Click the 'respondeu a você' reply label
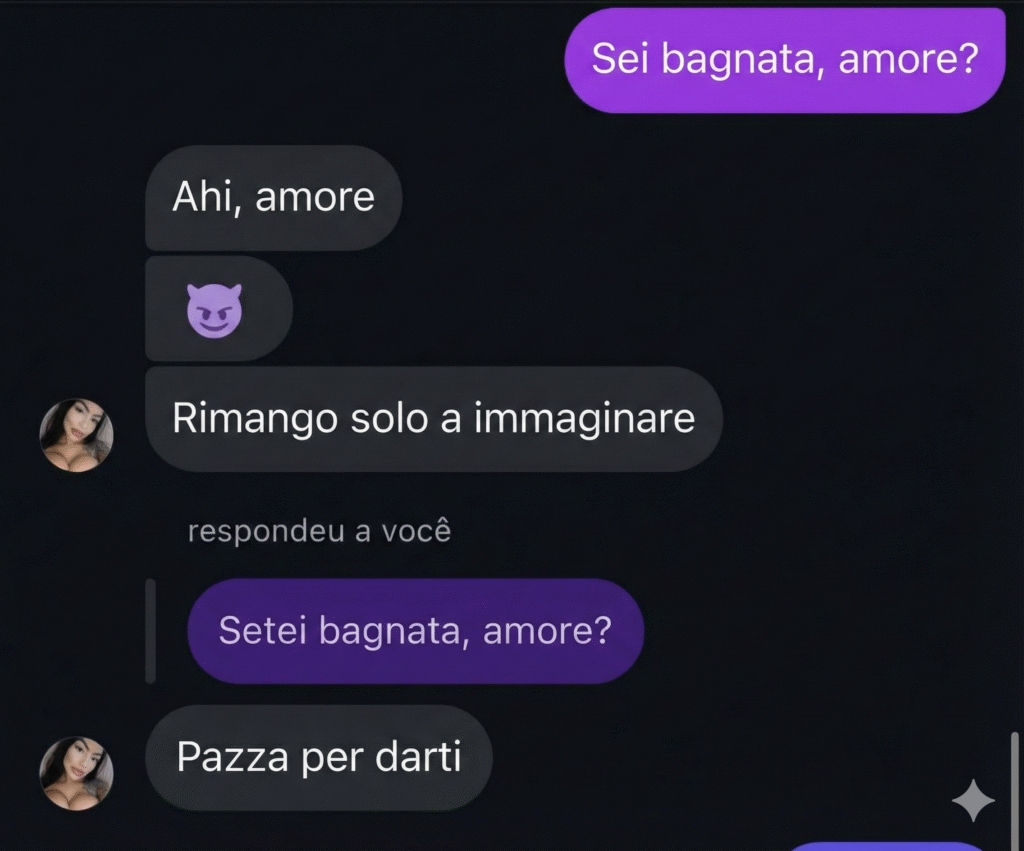 (x=319, y=531)
